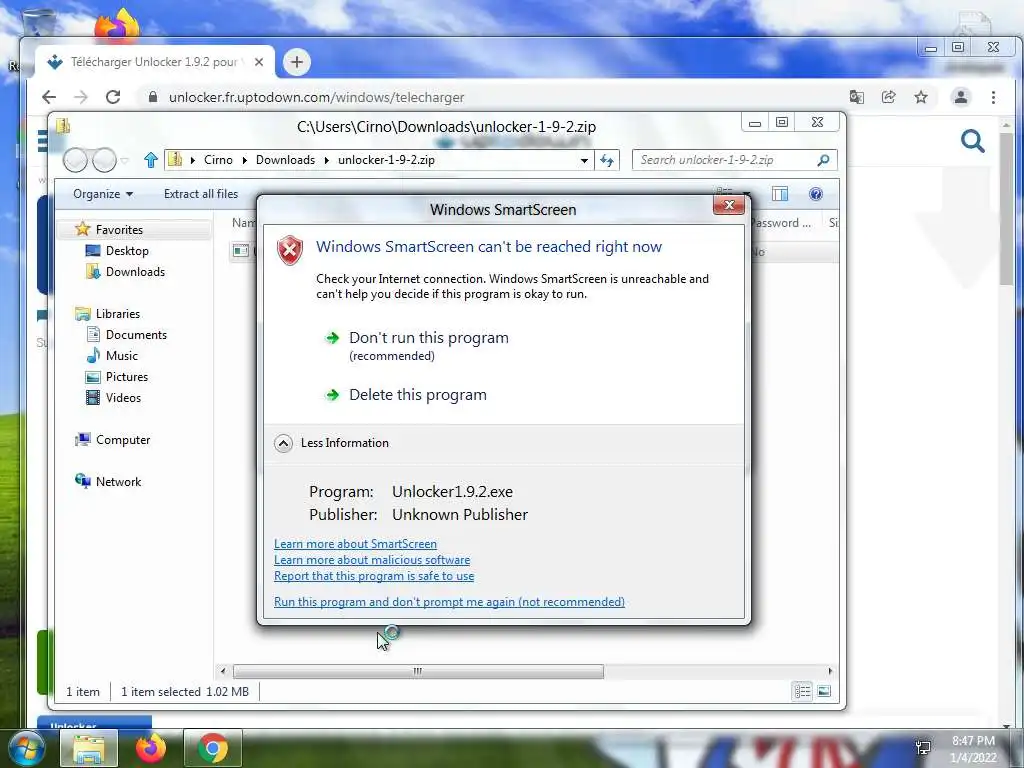This screenshot has width=1024, height=768.
Task: Click the Chrome address bar URL
Action: pyautogui.click(x=316, y=97)
